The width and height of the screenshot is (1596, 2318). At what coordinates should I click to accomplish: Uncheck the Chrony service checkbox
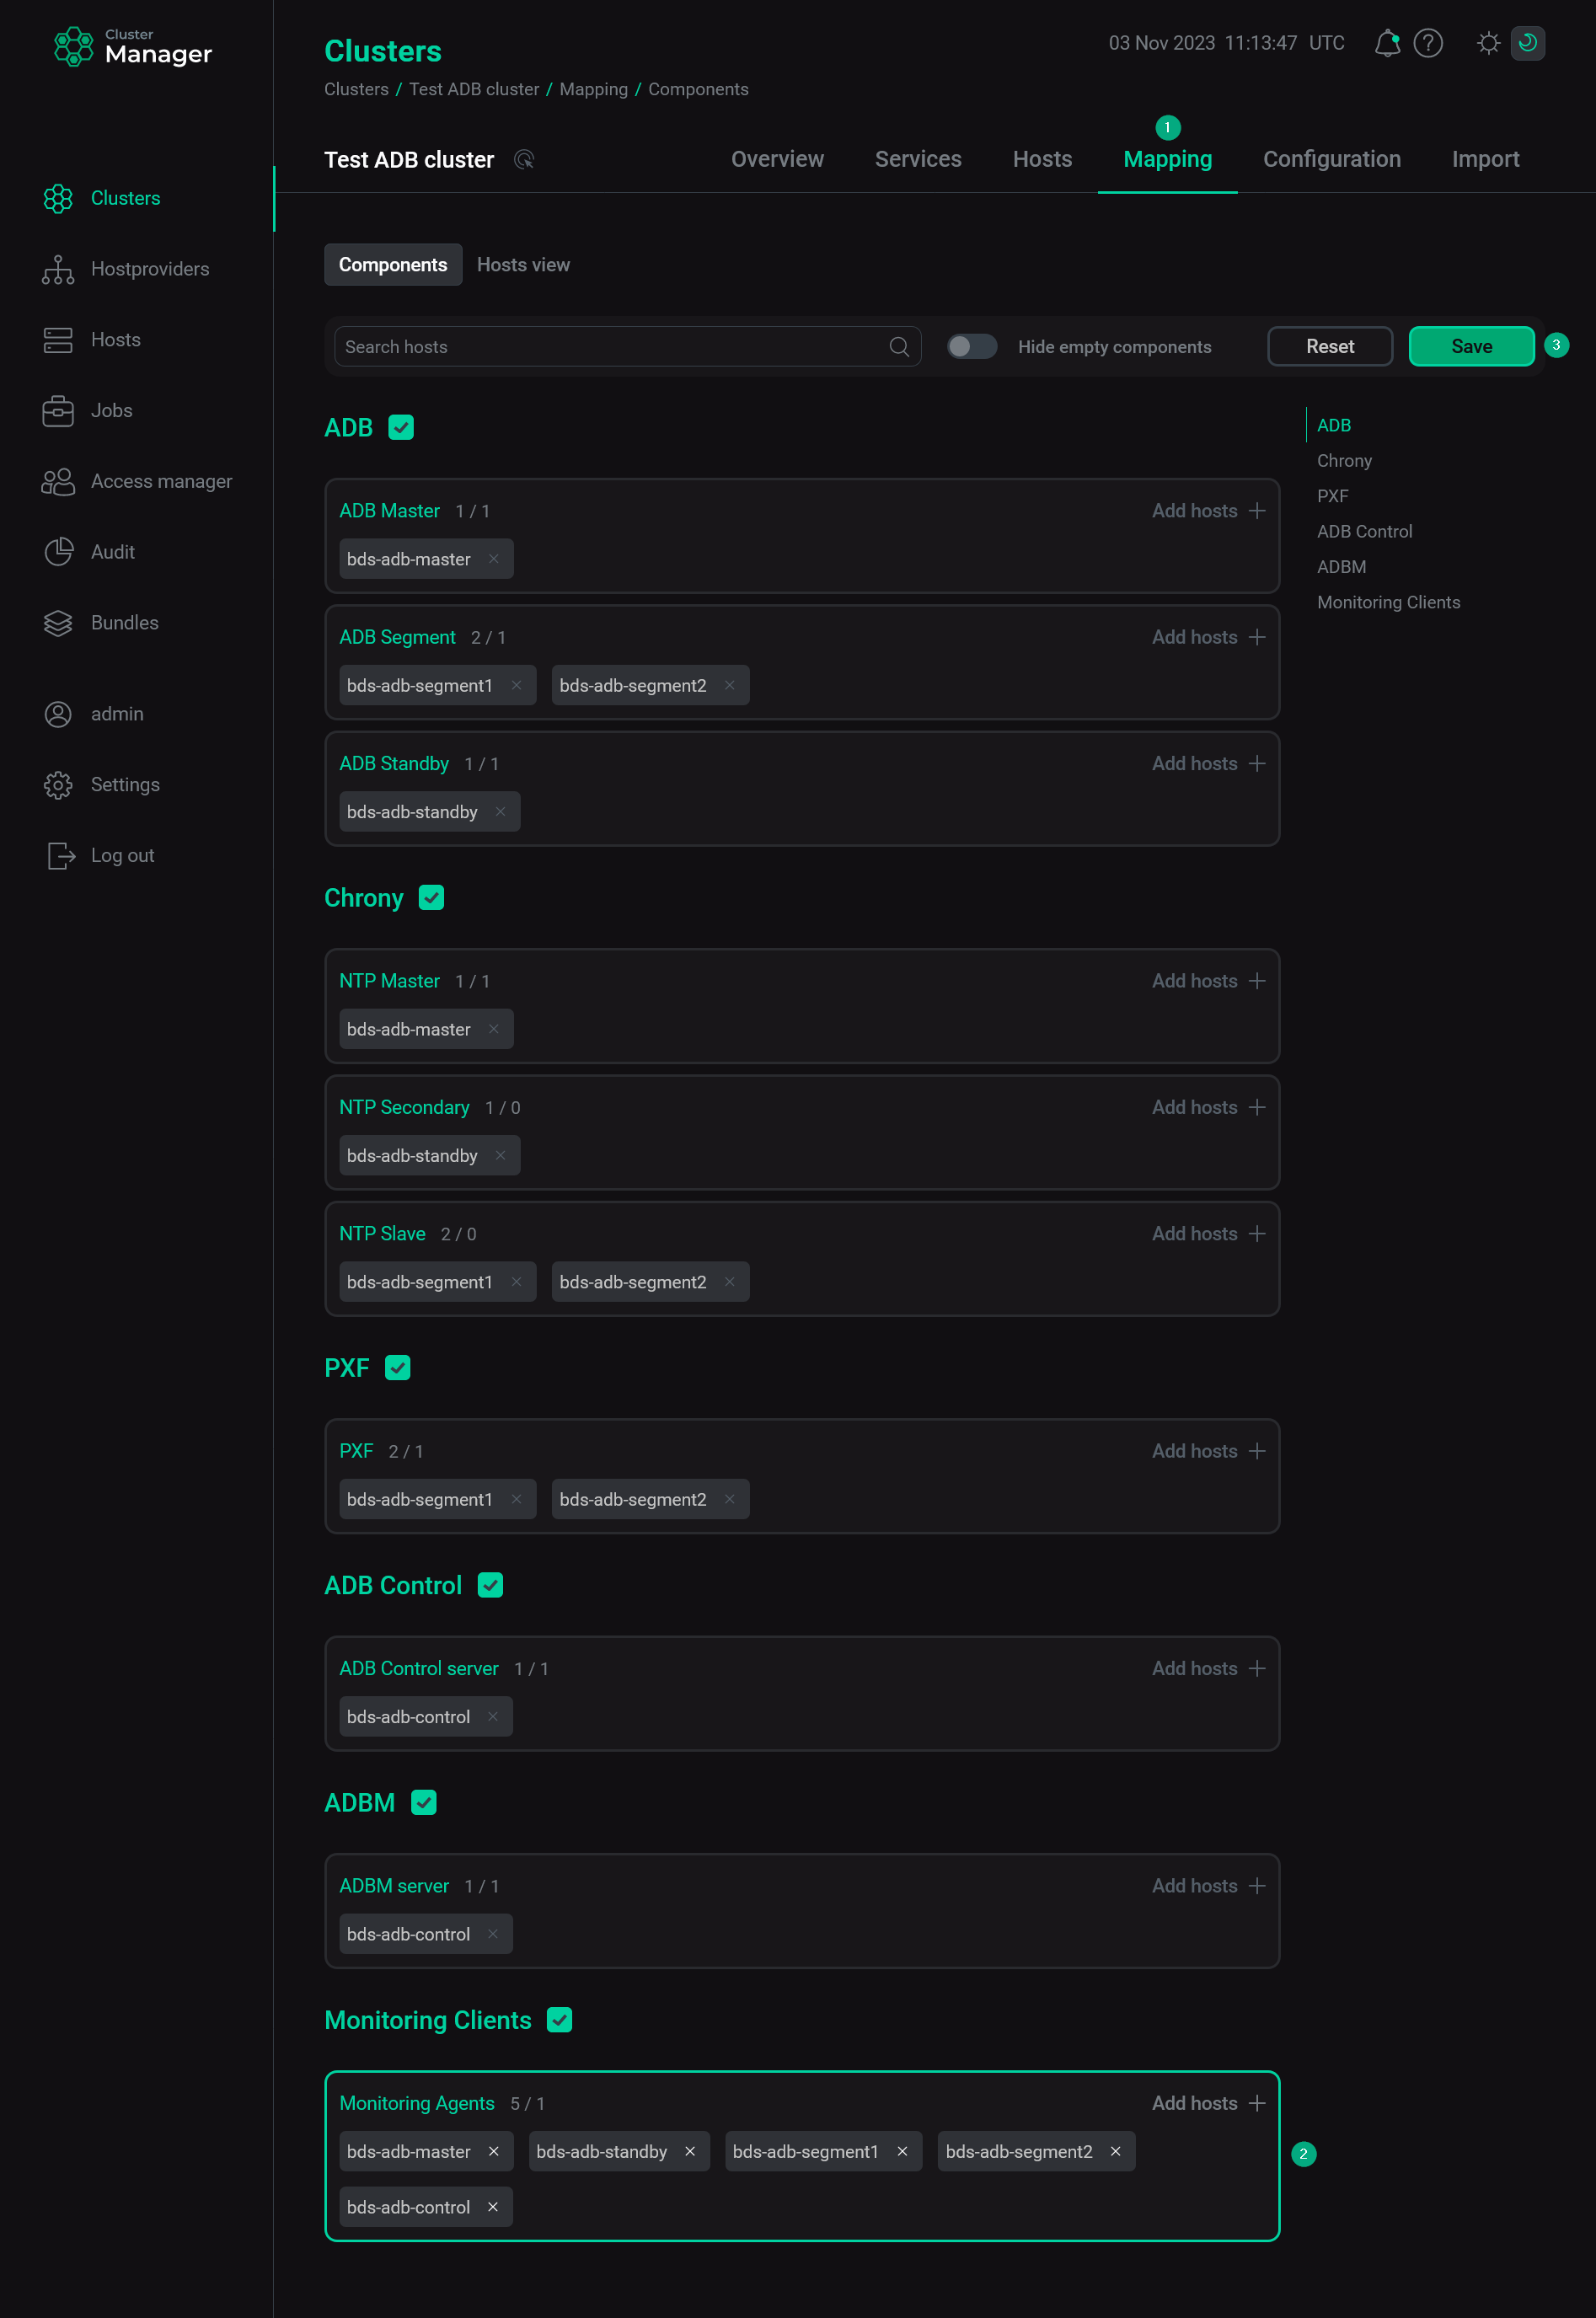[x=431, y=898]
